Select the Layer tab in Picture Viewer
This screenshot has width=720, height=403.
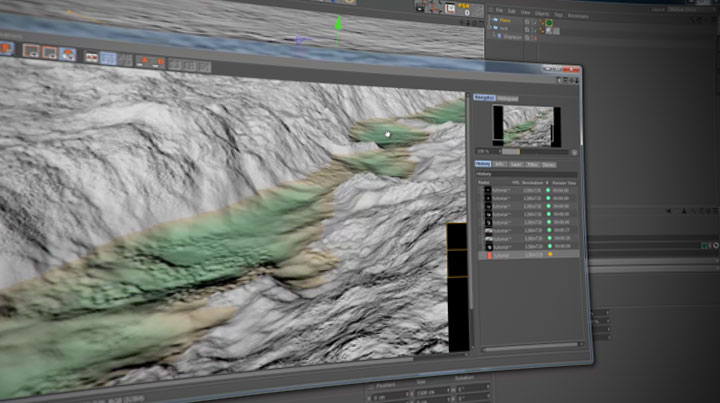[x=516, y=164]
